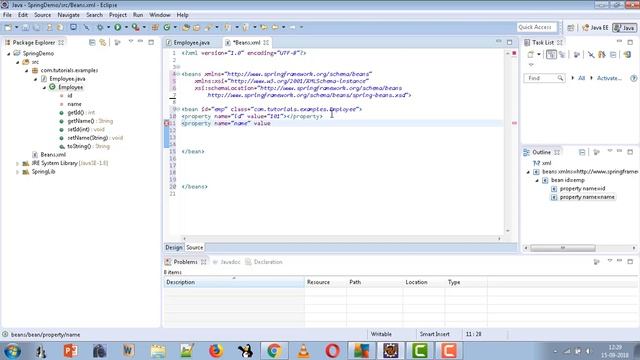Expand SpringLib node
Viewport: 640px width, 360px height.
point(18,172)
